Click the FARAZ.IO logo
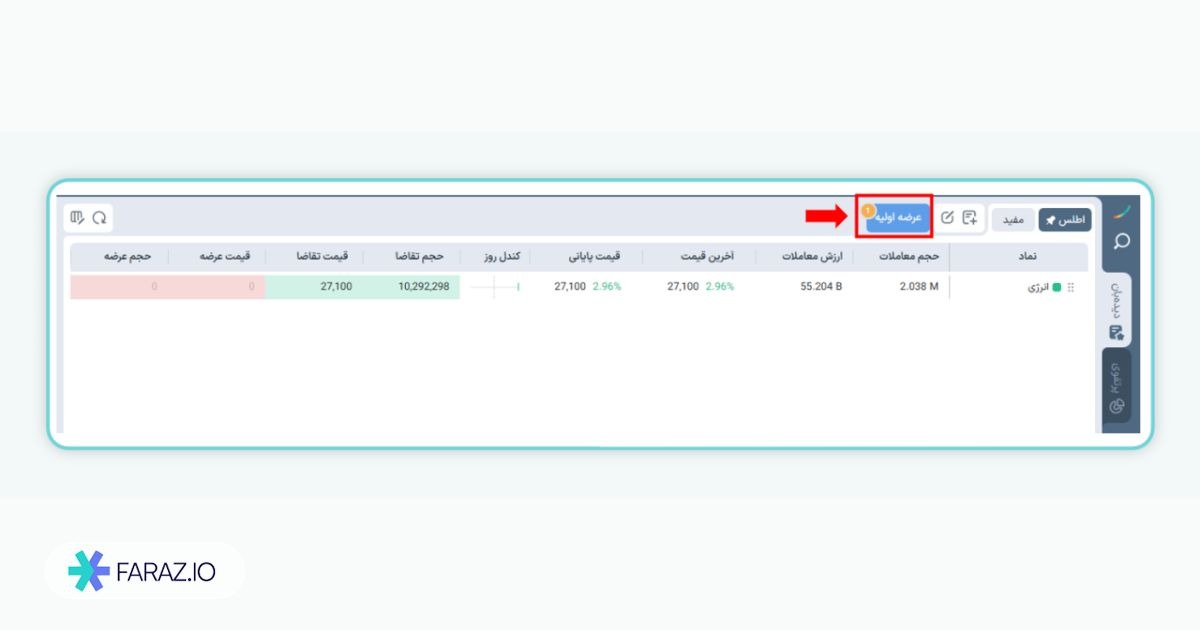Screen dimensions: 1200x630 [144, 571]
